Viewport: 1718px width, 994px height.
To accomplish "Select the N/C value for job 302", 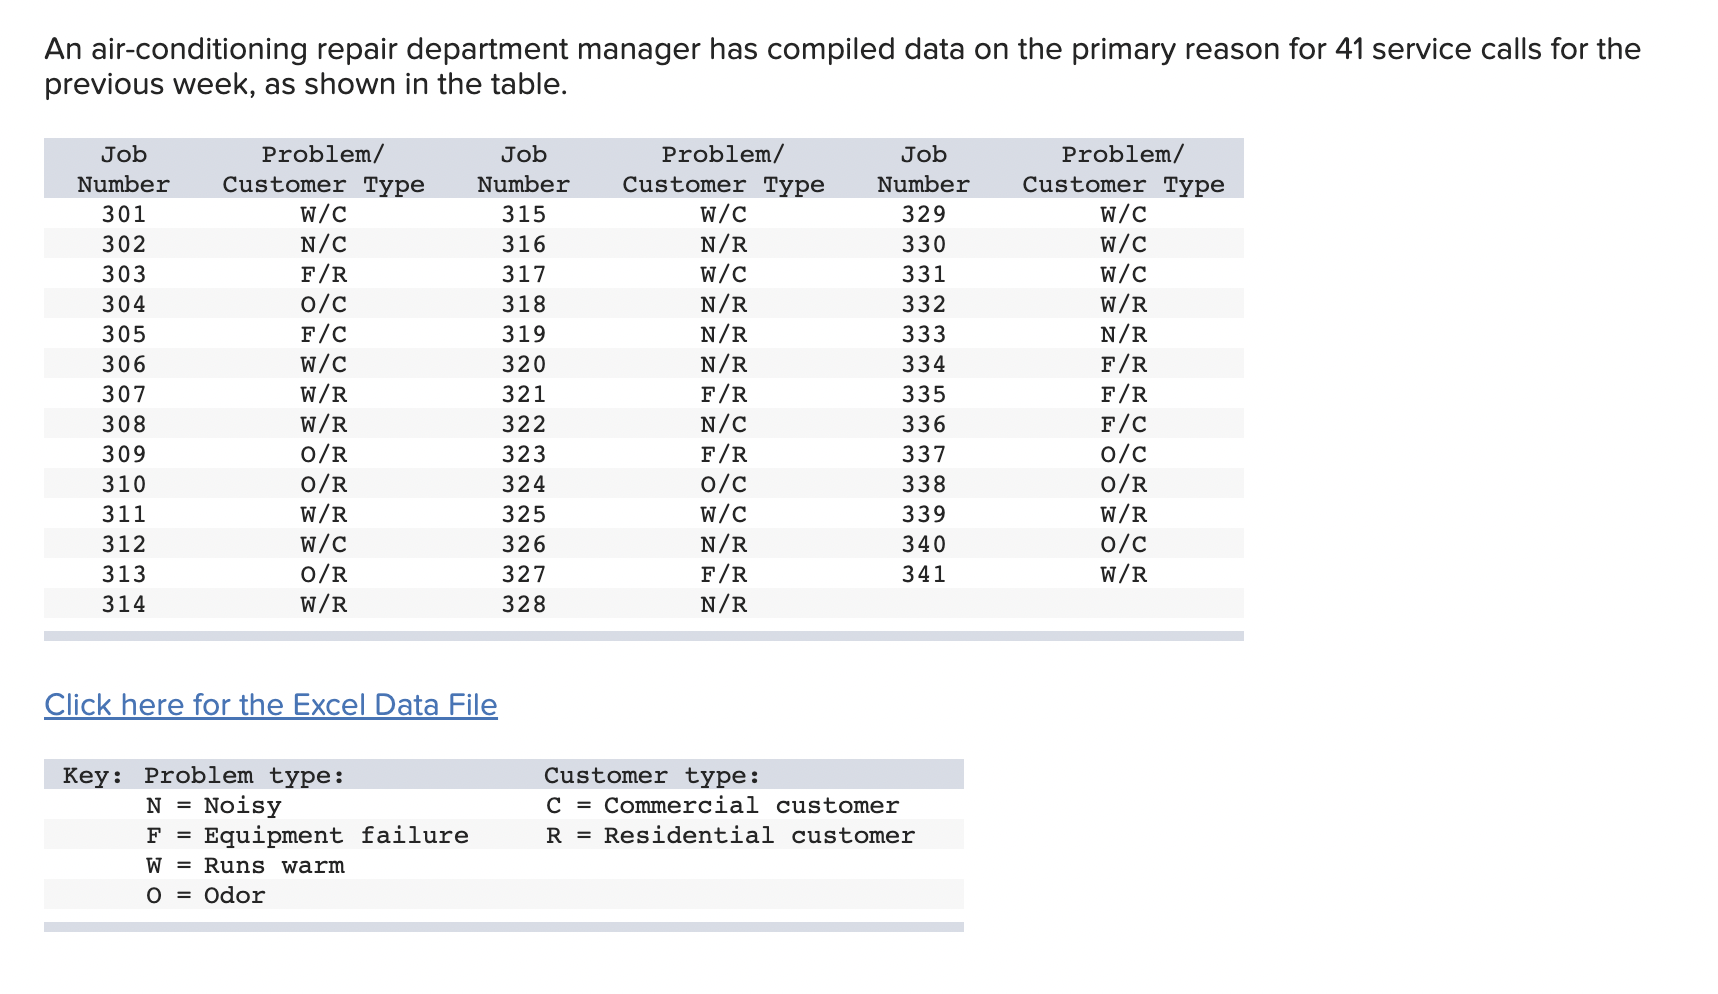I will coord(324,244).
